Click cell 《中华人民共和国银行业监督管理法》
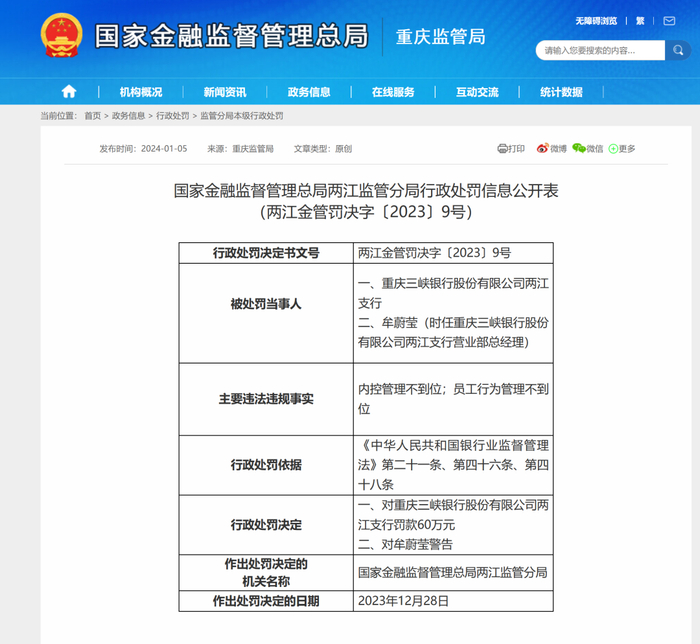 [x=453, y=465]
